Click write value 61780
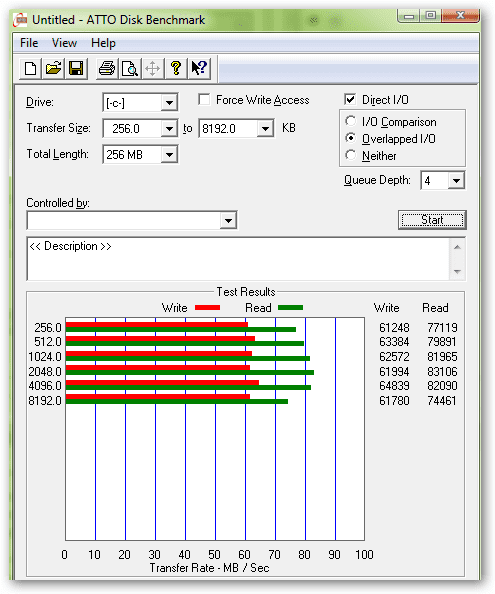Image resolution: width=495 pixels, height=594 pixels. (394, 400)
